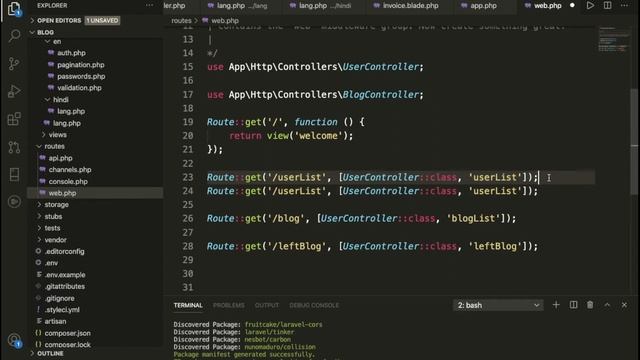The height and width of the screenshot is (360, 640).
Task: Split the terminal panel
Action: click(x=573, y=305)
